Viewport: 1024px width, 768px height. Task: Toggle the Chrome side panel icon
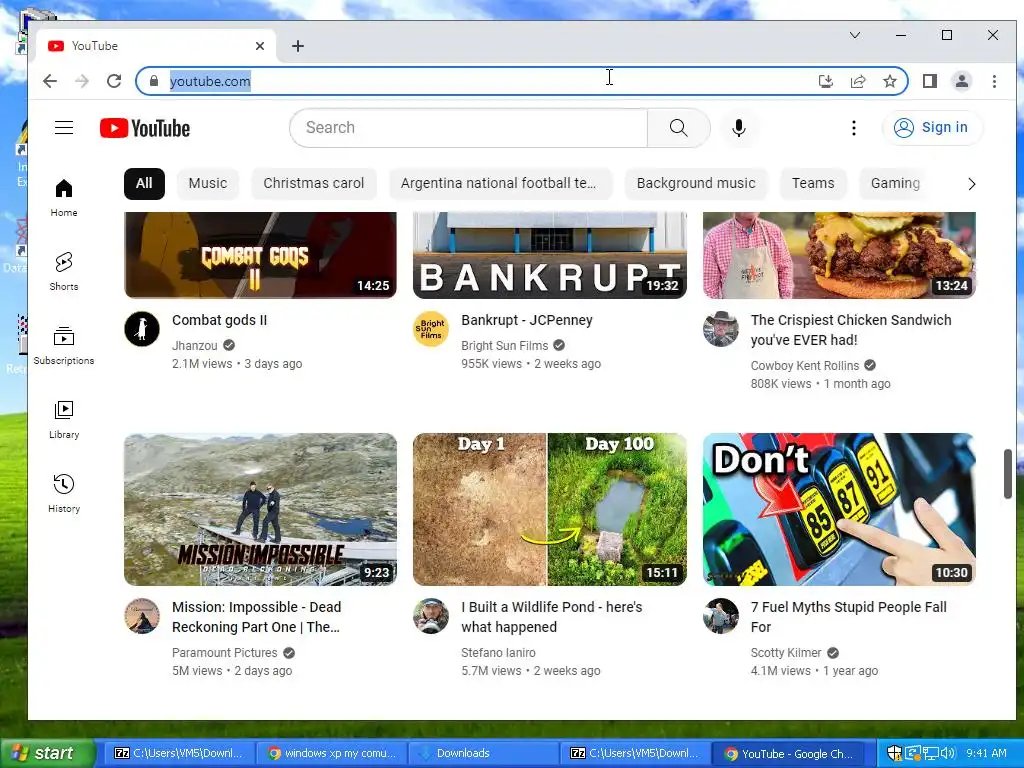(x=930, y=81)
